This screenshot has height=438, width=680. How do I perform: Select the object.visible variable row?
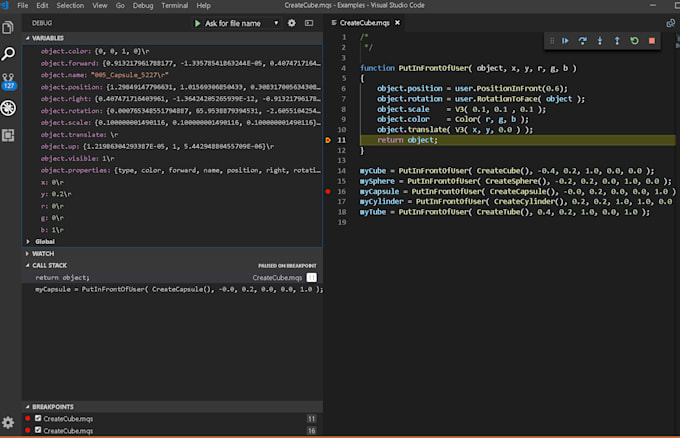pos(173,159)
